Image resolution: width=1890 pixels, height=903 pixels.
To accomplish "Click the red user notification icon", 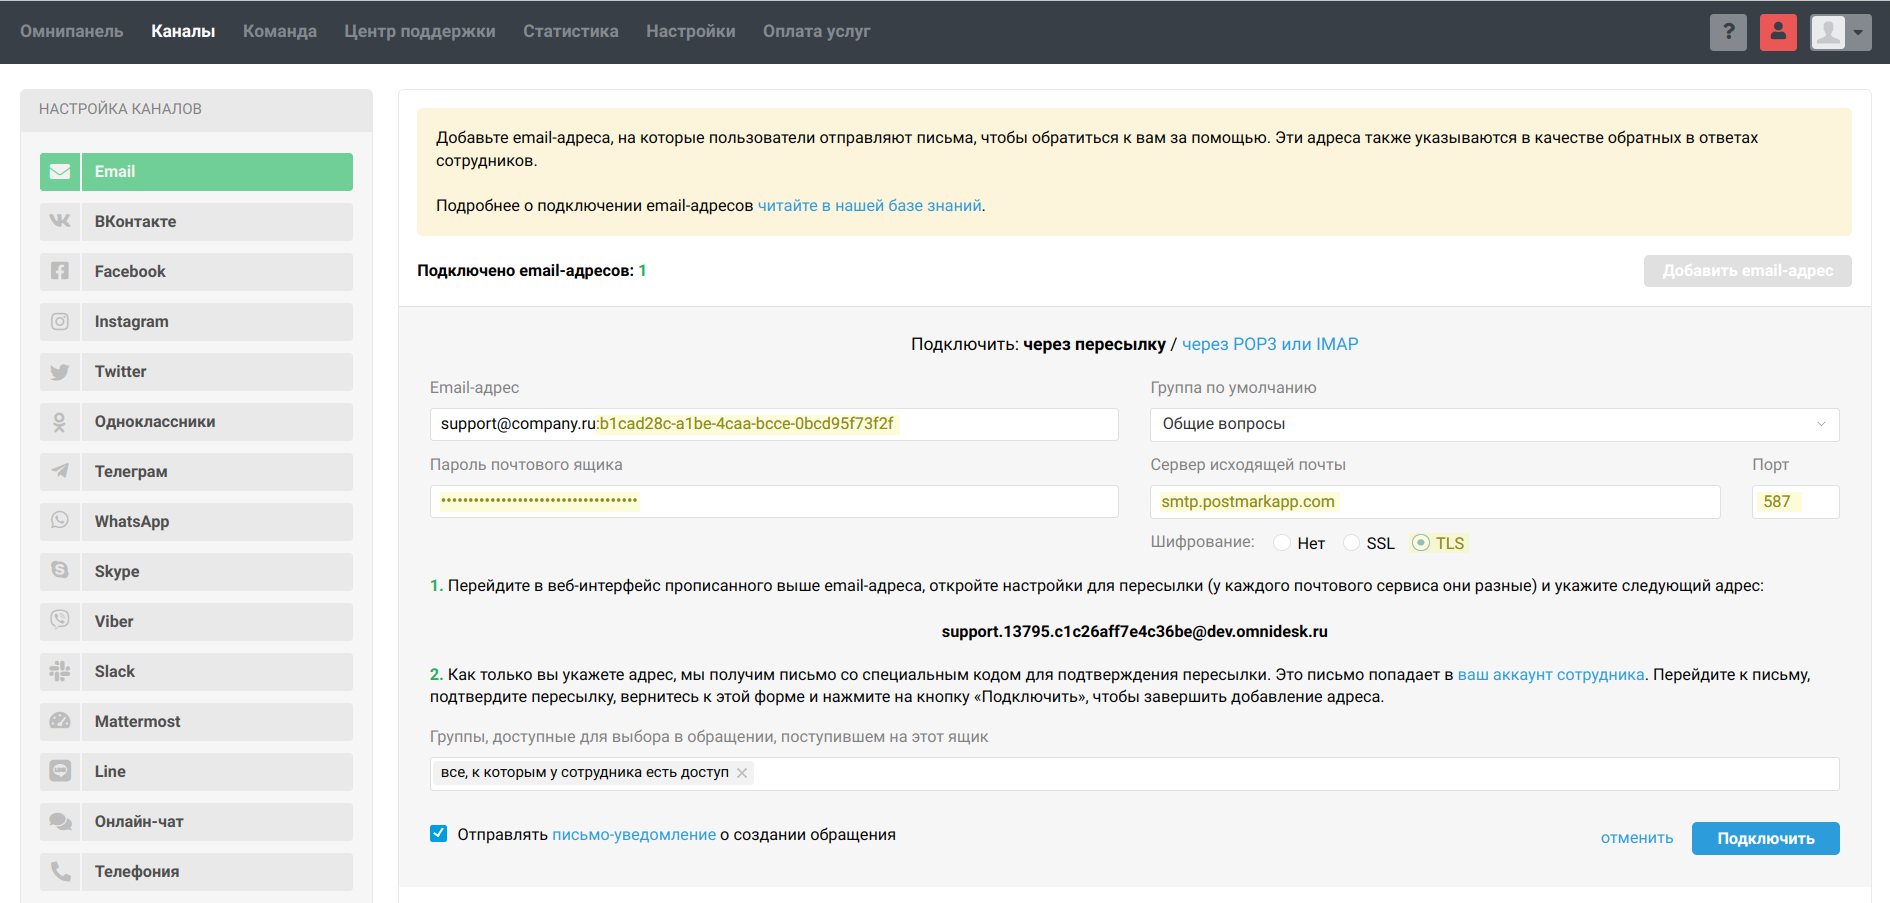I will (x=1778, y=32).
